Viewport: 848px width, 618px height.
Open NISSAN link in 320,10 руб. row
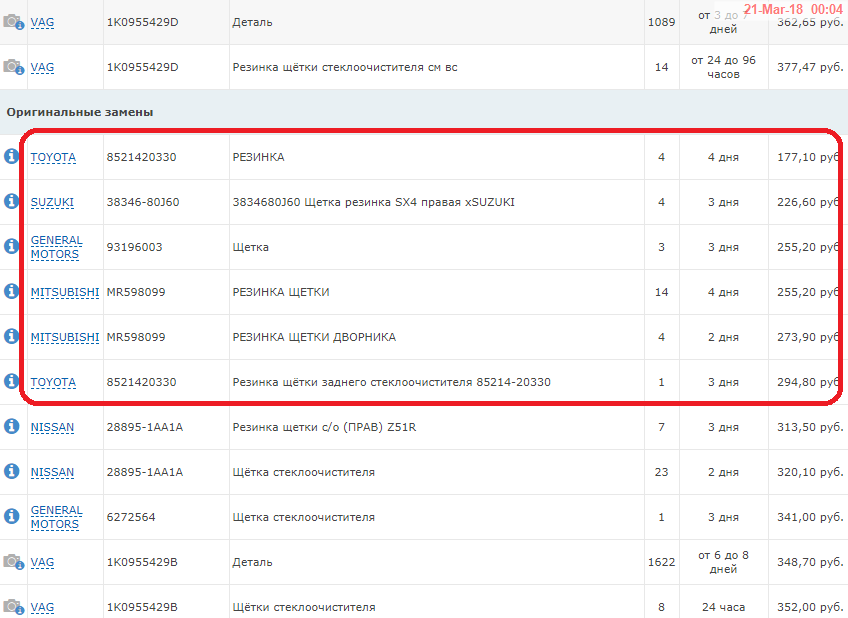[x=52, y=472]
